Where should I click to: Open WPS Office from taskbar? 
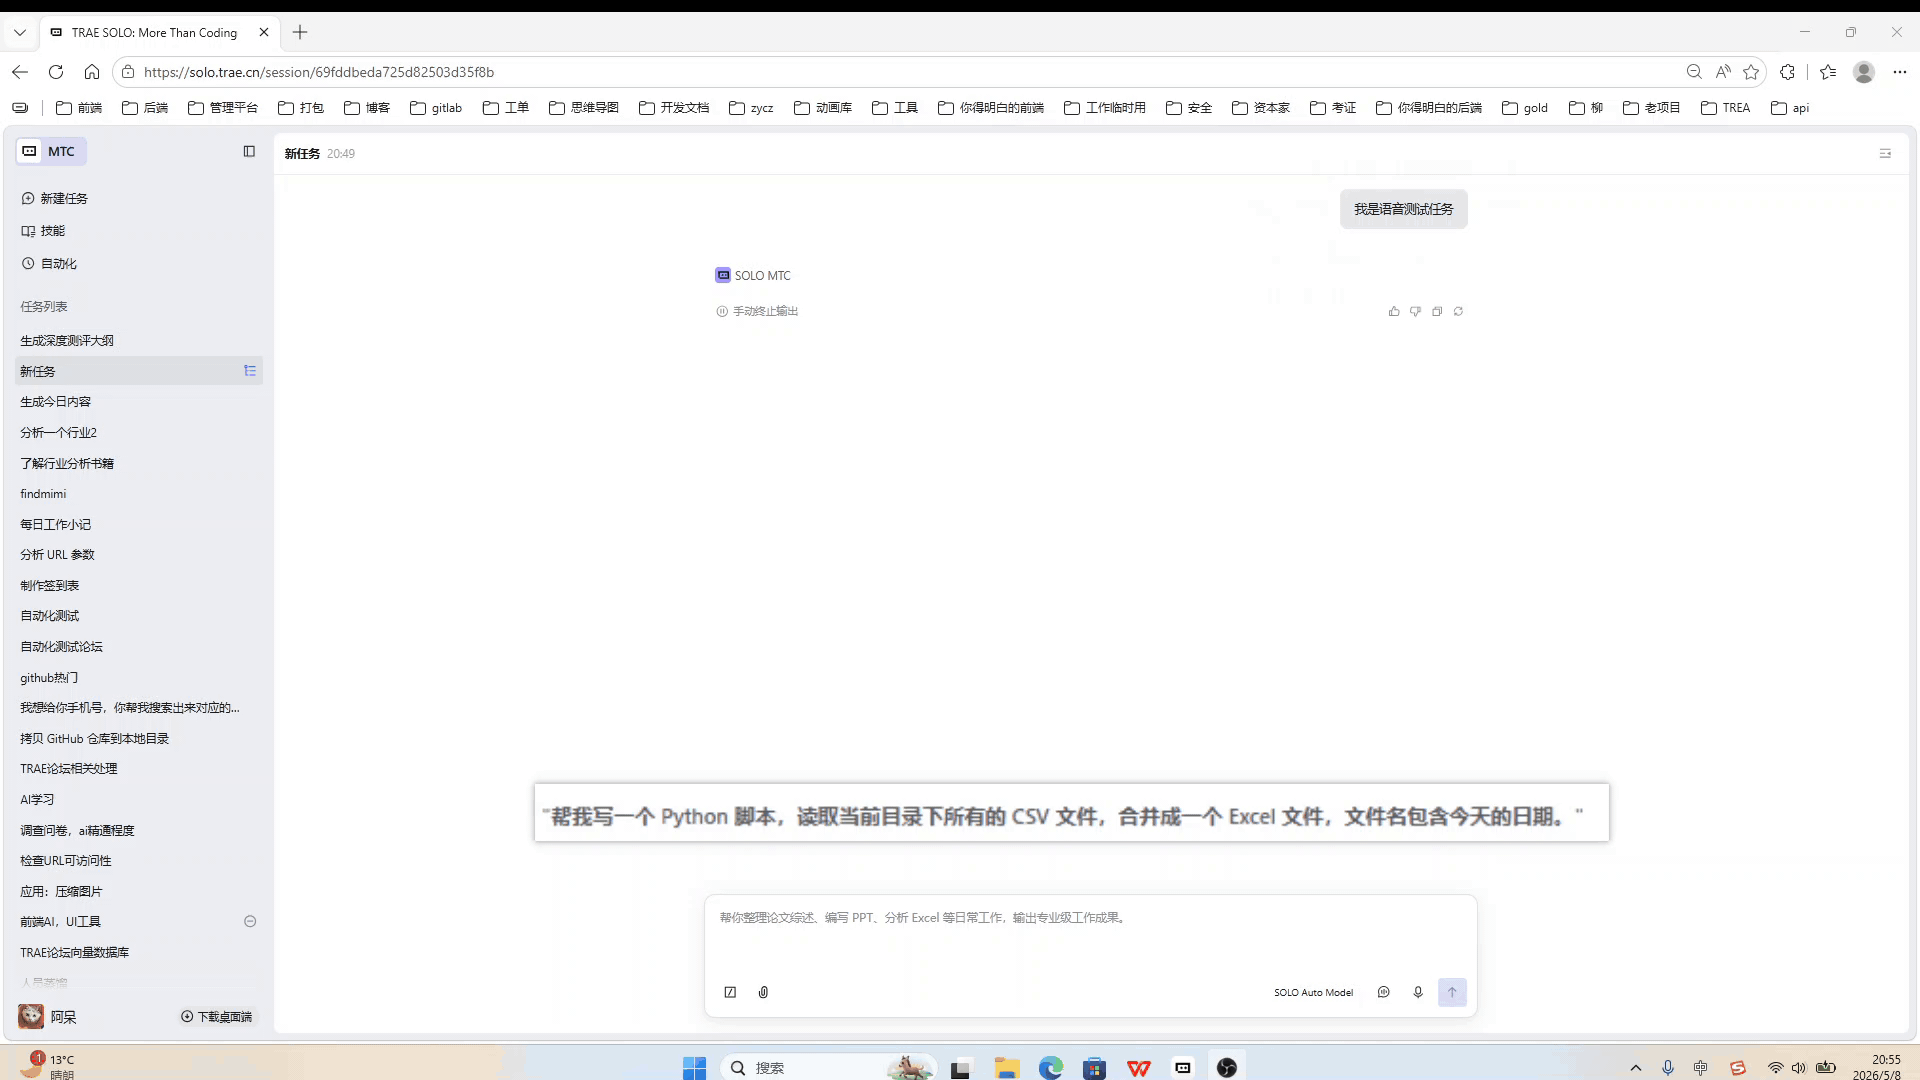[x=1139, y=1068]
